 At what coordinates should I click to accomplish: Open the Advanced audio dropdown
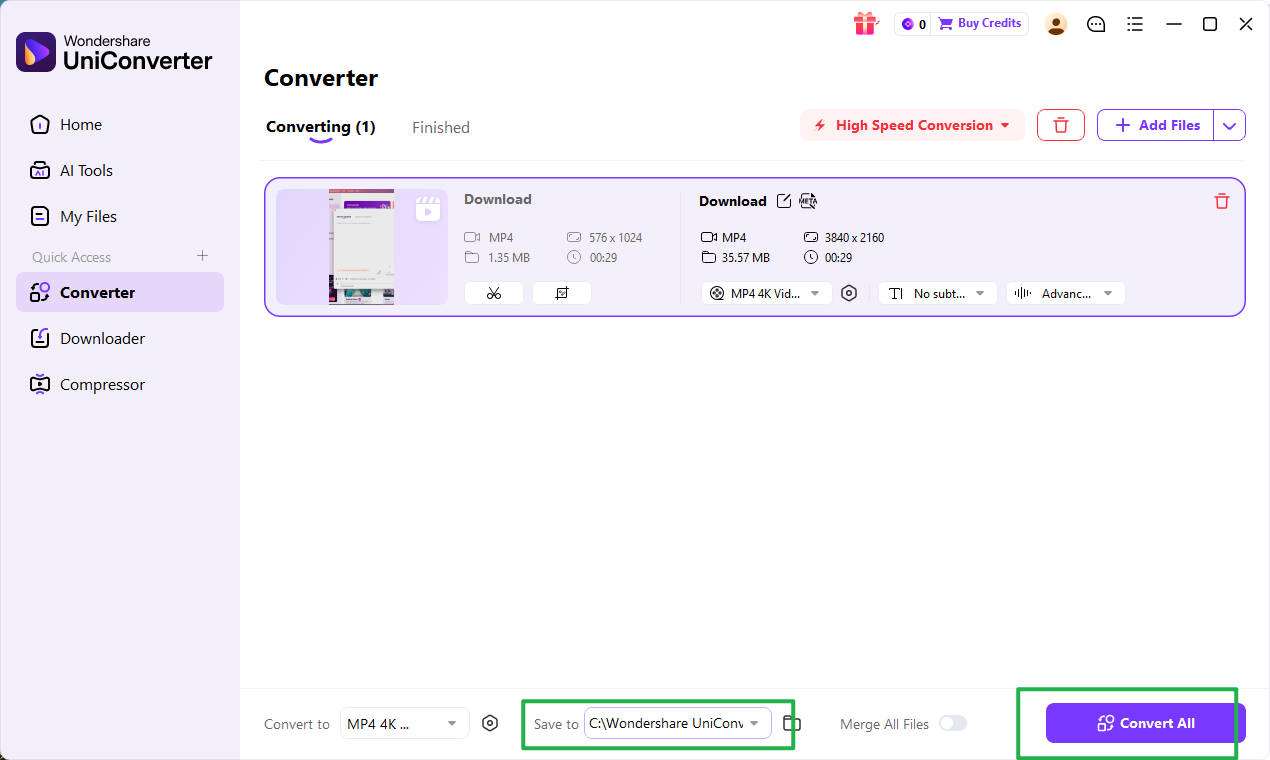point(1065,293)
